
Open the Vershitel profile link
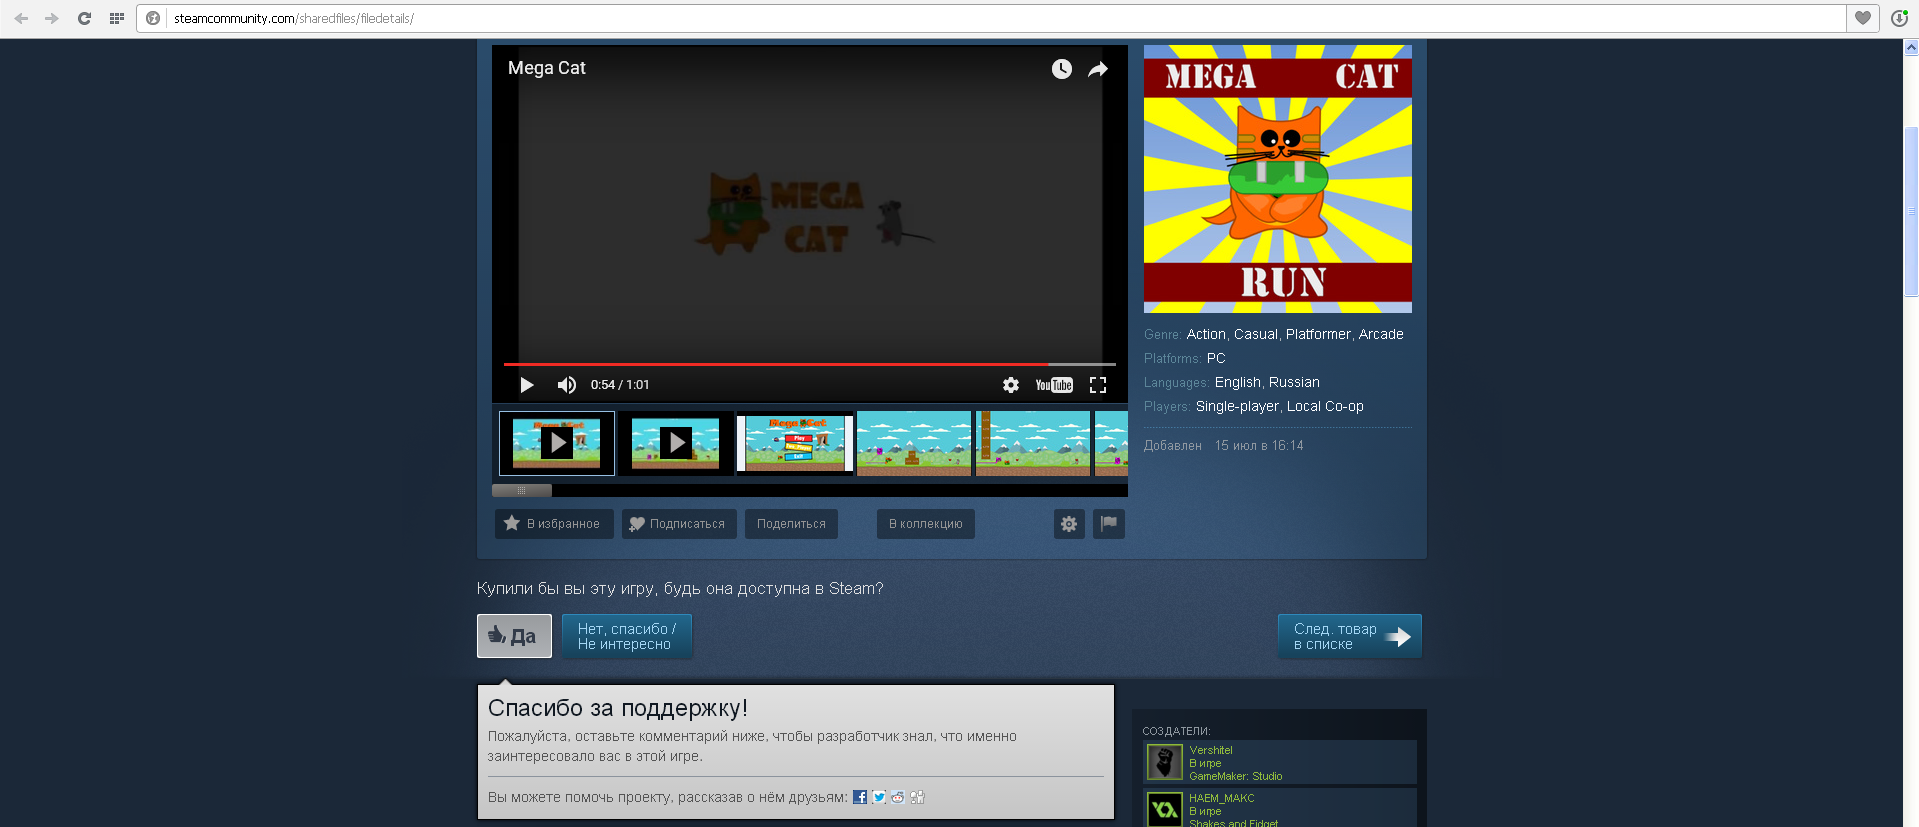tap(1211, 750)
